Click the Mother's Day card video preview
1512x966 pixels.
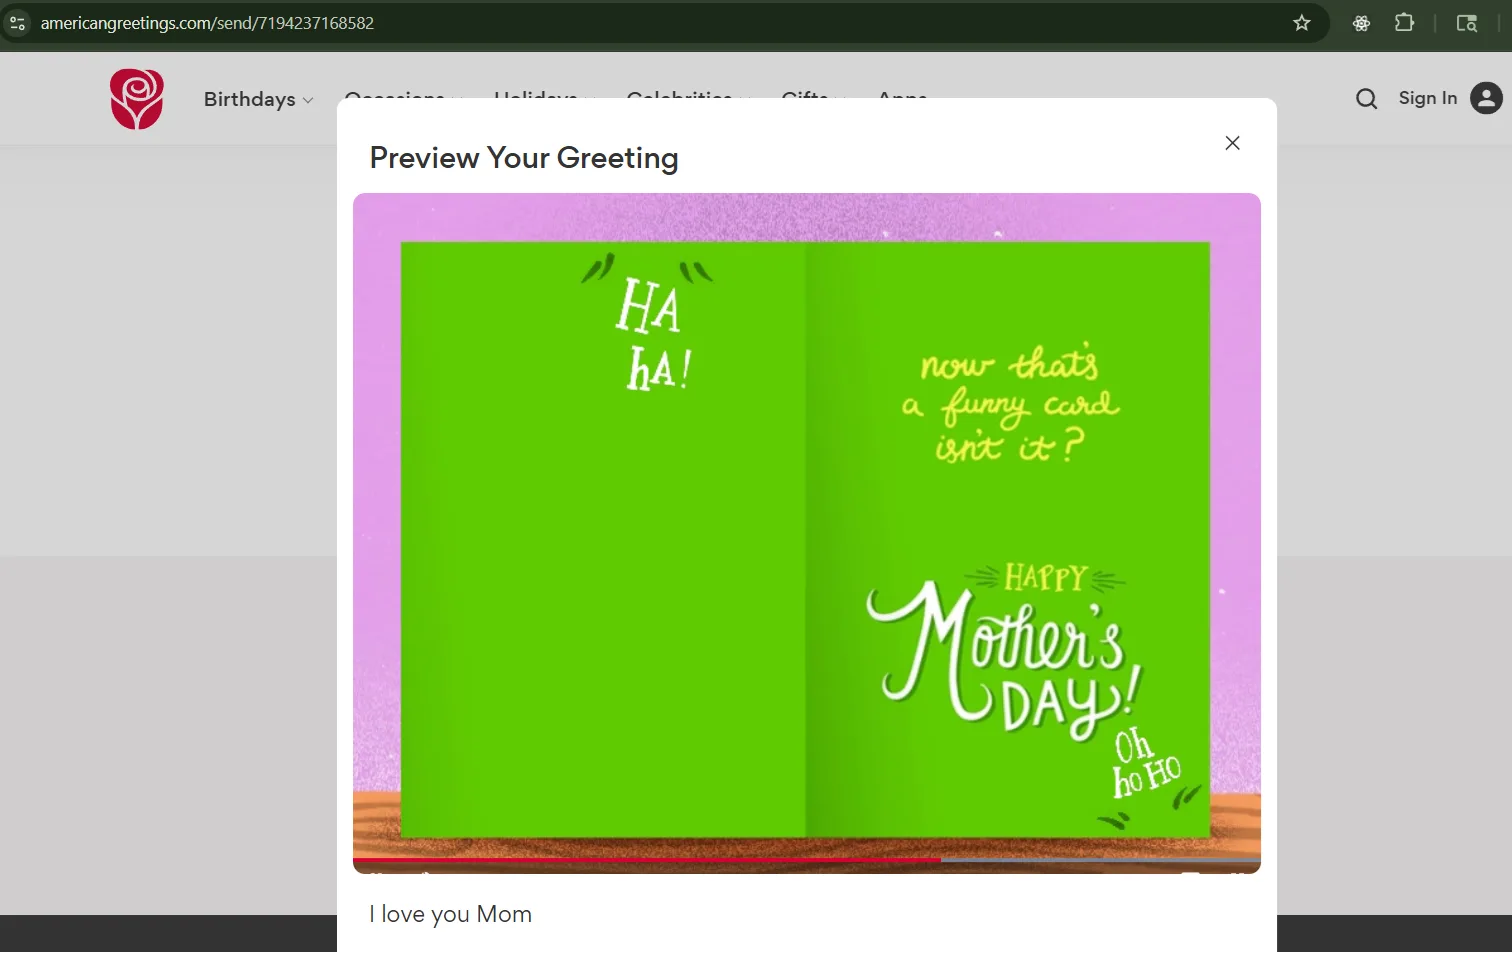tap(807, 533)
